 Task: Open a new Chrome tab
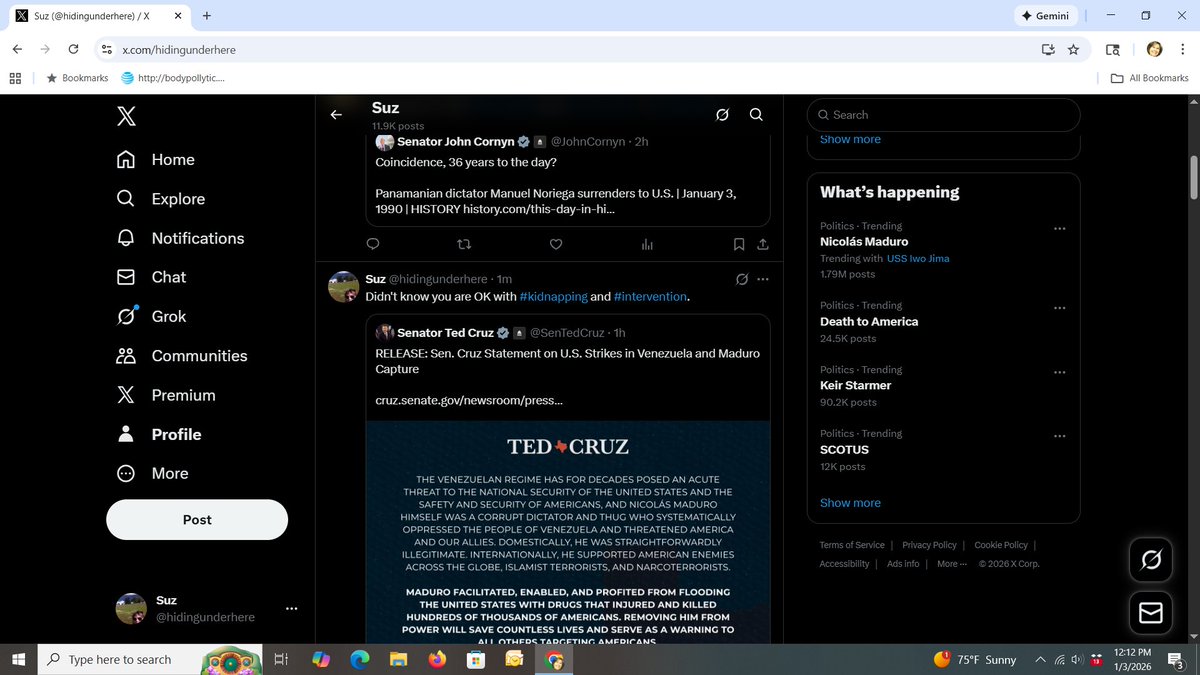coord(207,16)
